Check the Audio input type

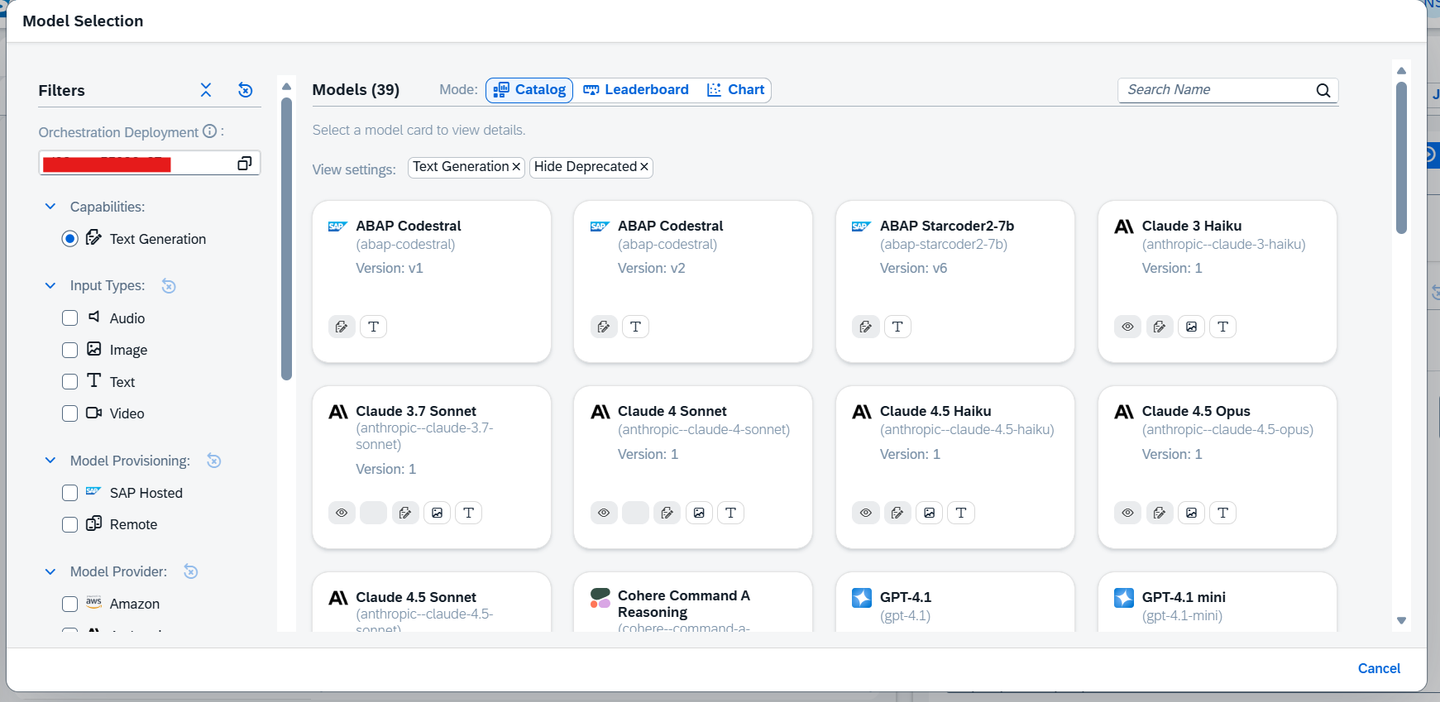pyautogui.click(x=70, y=318)
